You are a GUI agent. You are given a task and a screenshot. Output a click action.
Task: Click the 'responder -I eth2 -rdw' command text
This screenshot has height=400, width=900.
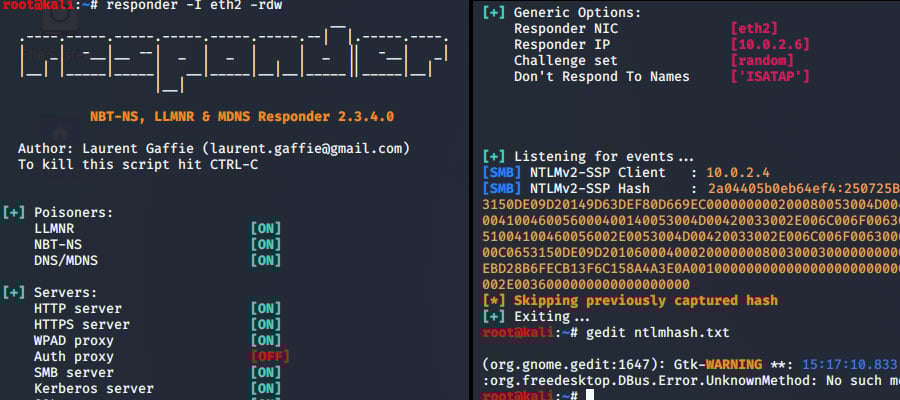coord(194,6)
